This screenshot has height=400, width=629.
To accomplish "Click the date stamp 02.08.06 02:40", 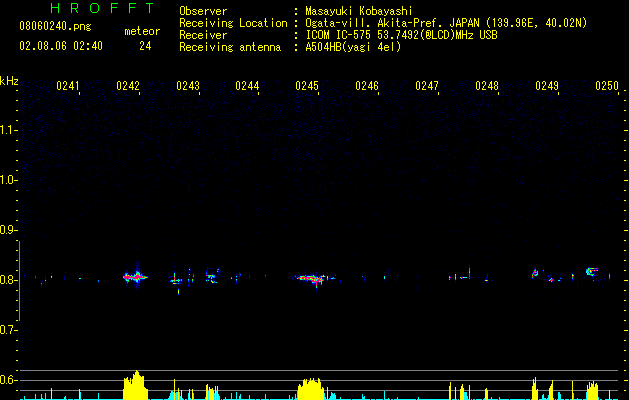I will click(61, 46).
